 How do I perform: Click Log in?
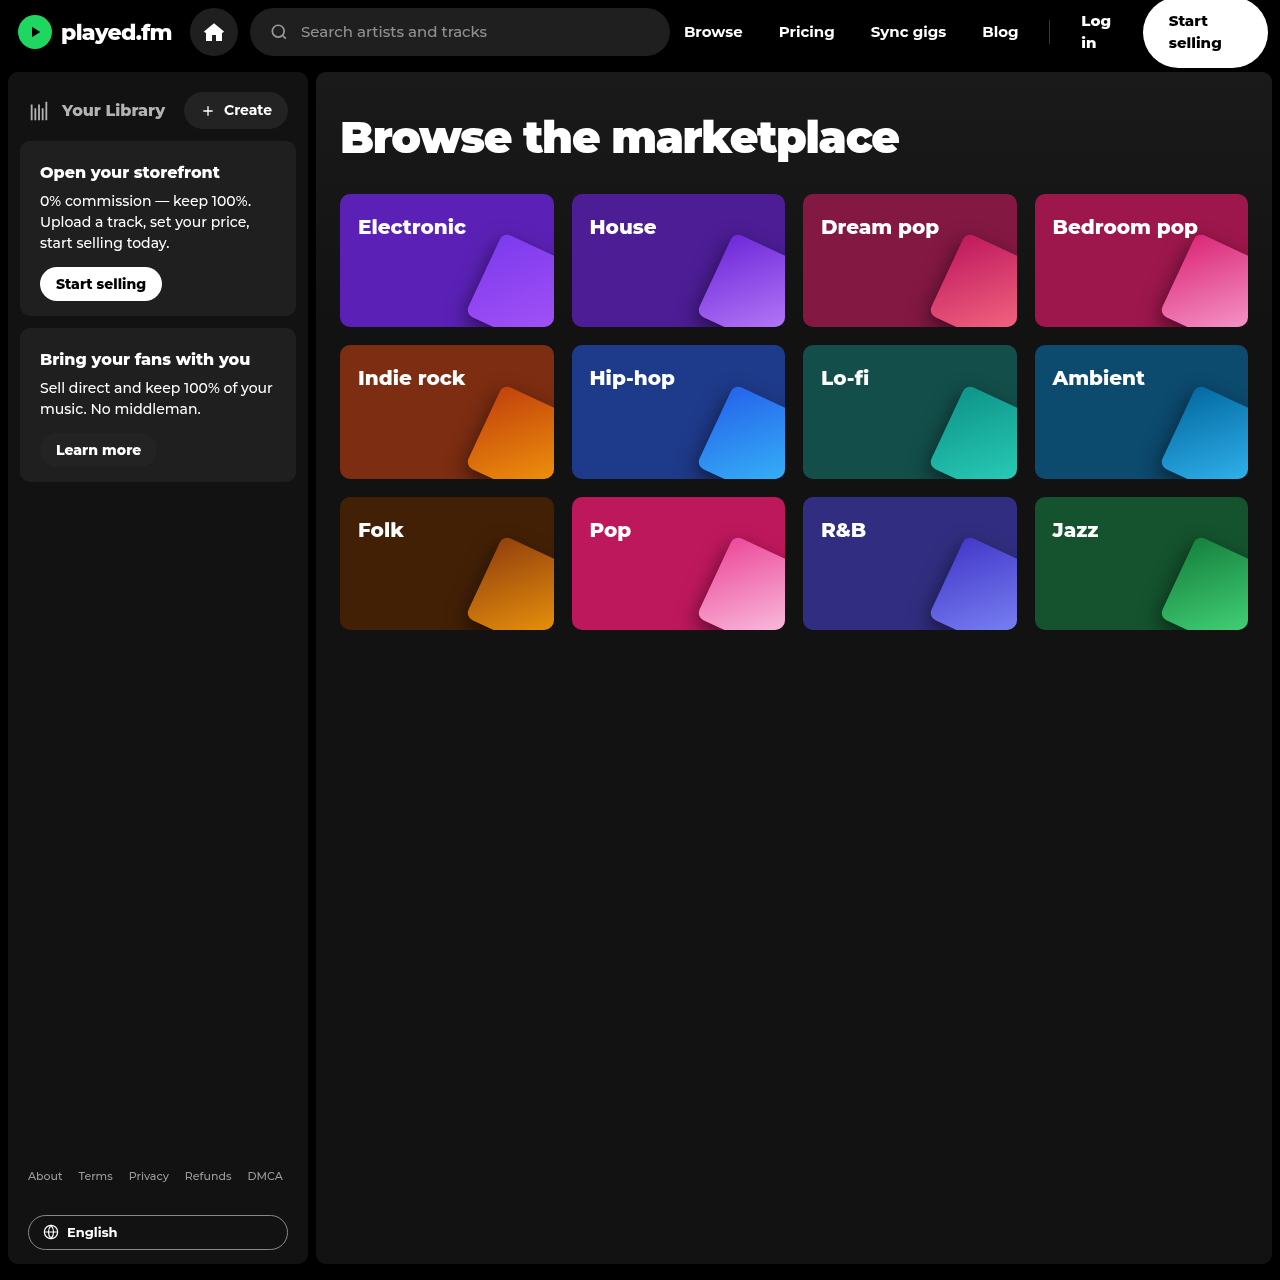[1096, 32]
